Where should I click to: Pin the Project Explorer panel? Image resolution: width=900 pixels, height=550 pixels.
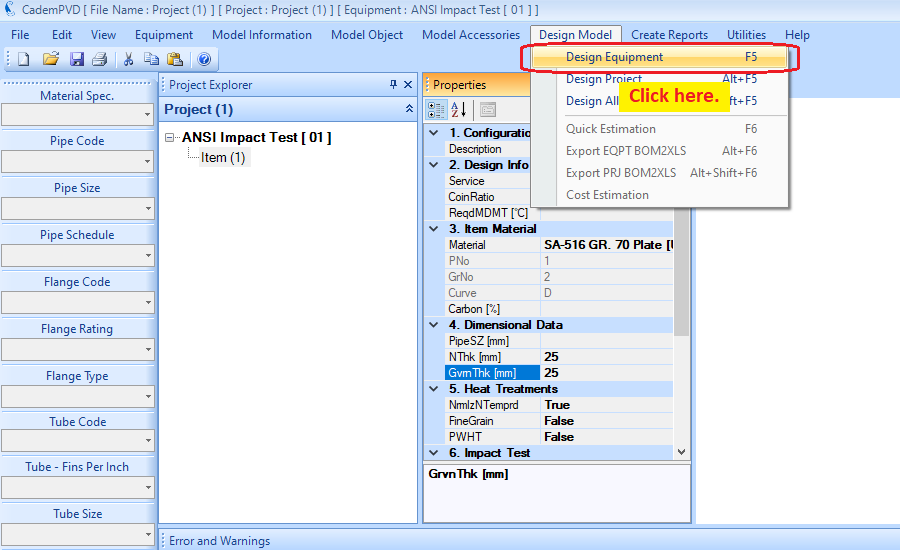pyautogui.click(x=393, y=85)
